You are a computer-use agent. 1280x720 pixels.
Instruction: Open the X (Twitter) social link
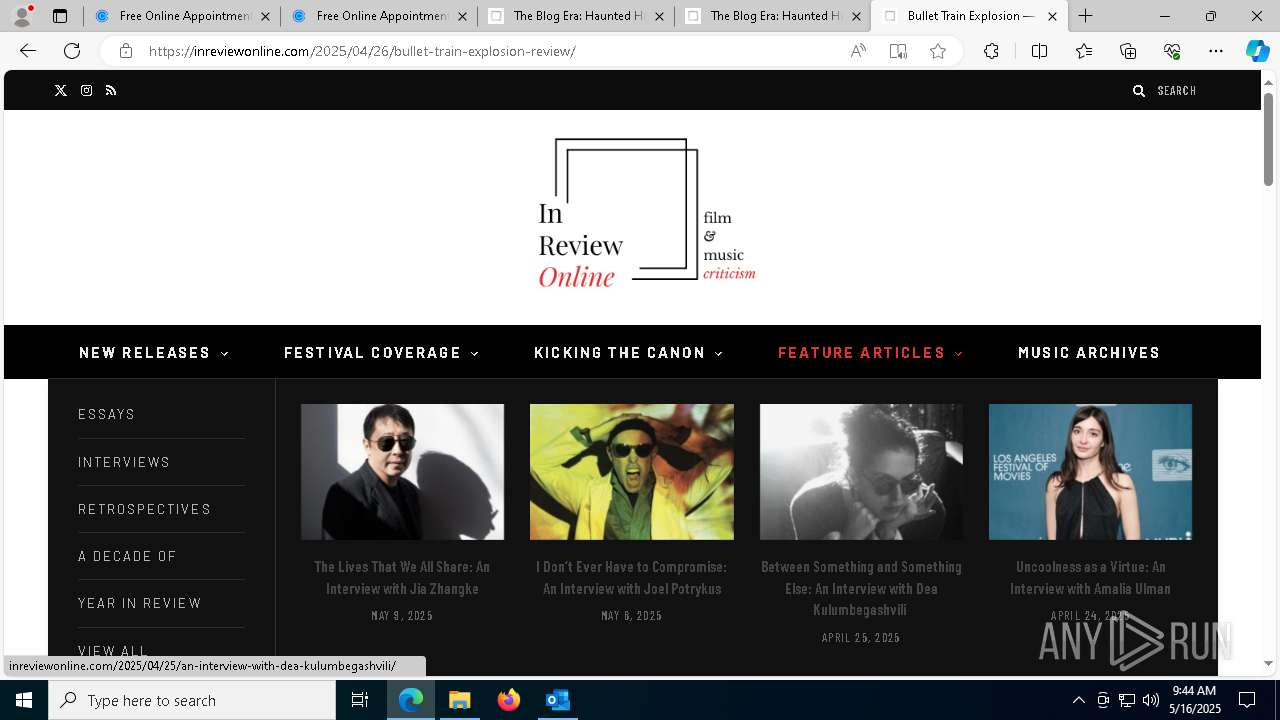(x=60, y=91)
